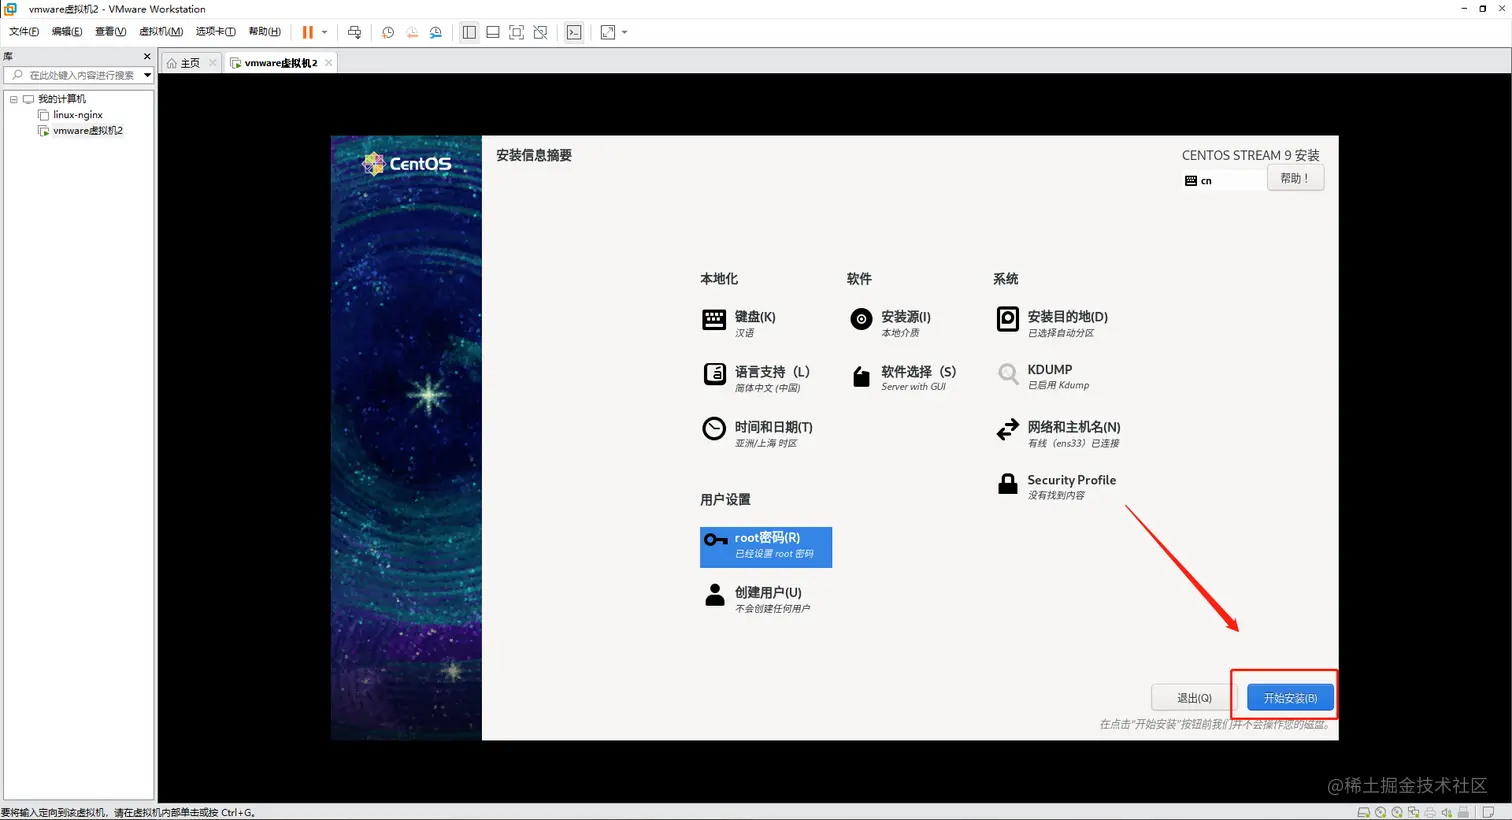The image size is (1512, 820).
Task: Open 安装目的地(D) installation destination
Action: (x=1052, y=322)
